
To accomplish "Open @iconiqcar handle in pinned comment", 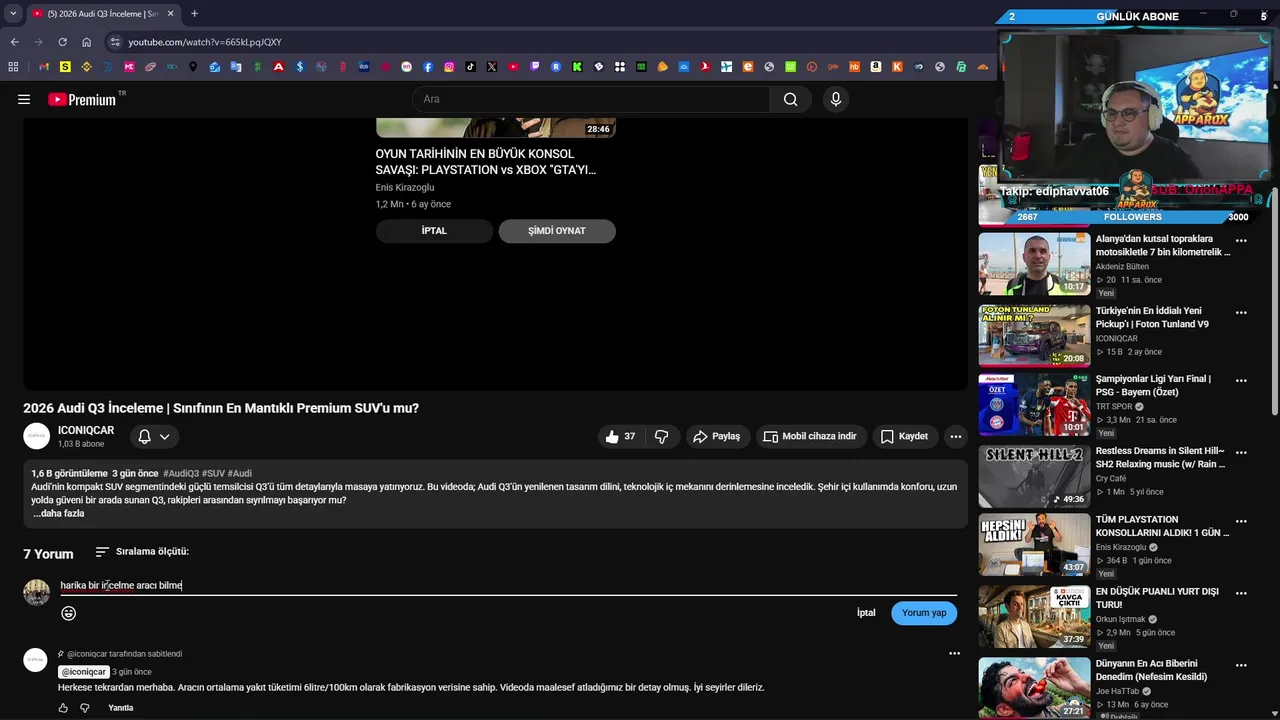I will tap(84, 672).
